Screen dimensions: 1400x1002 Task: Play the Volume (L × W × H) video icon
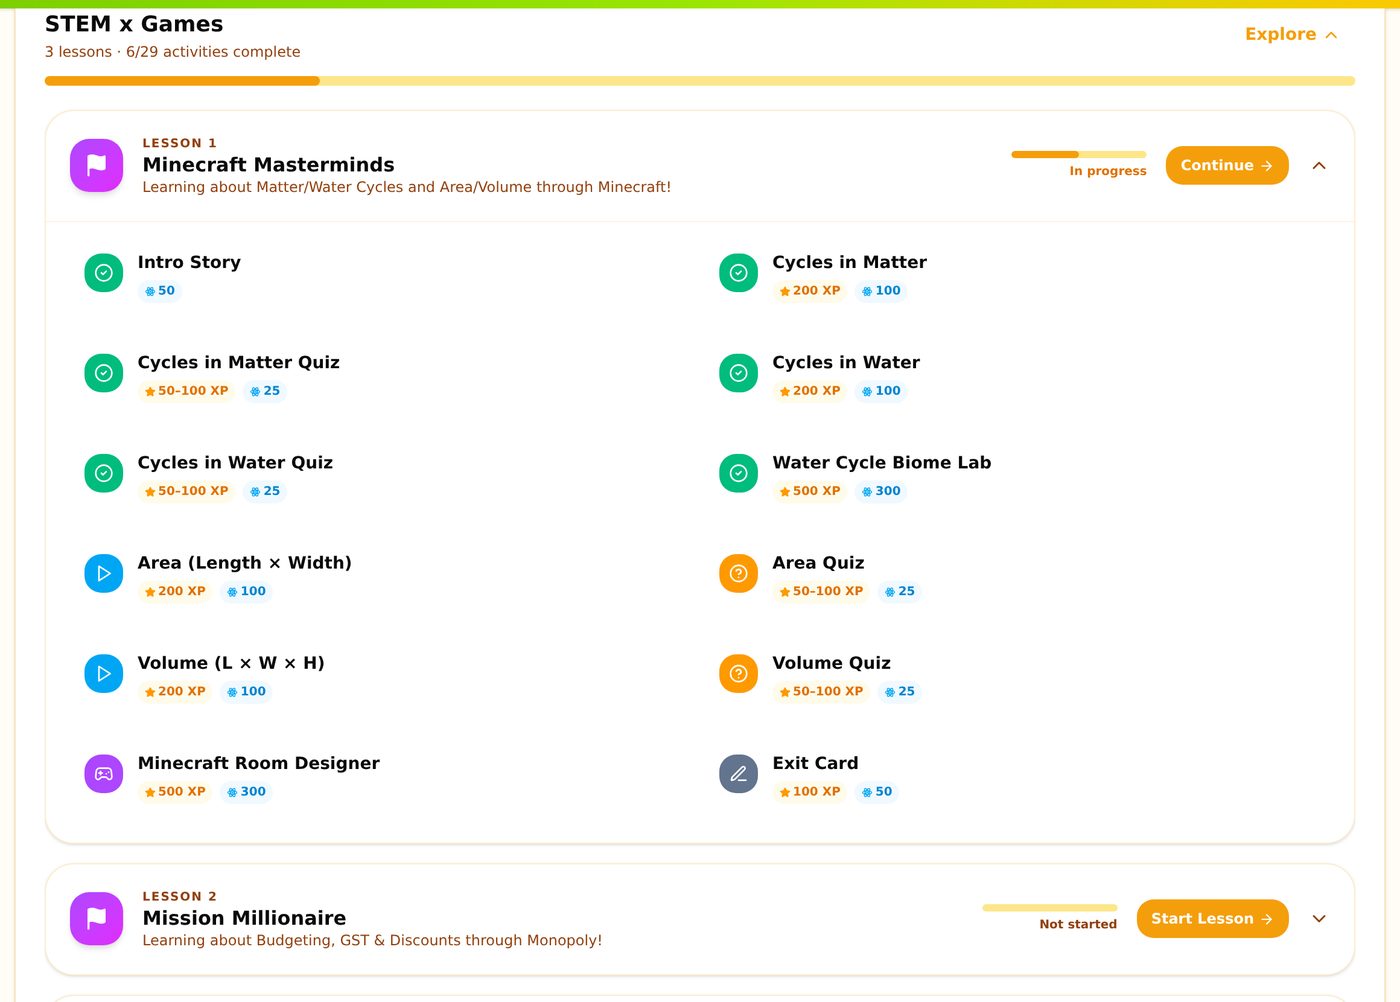point(103,673)
